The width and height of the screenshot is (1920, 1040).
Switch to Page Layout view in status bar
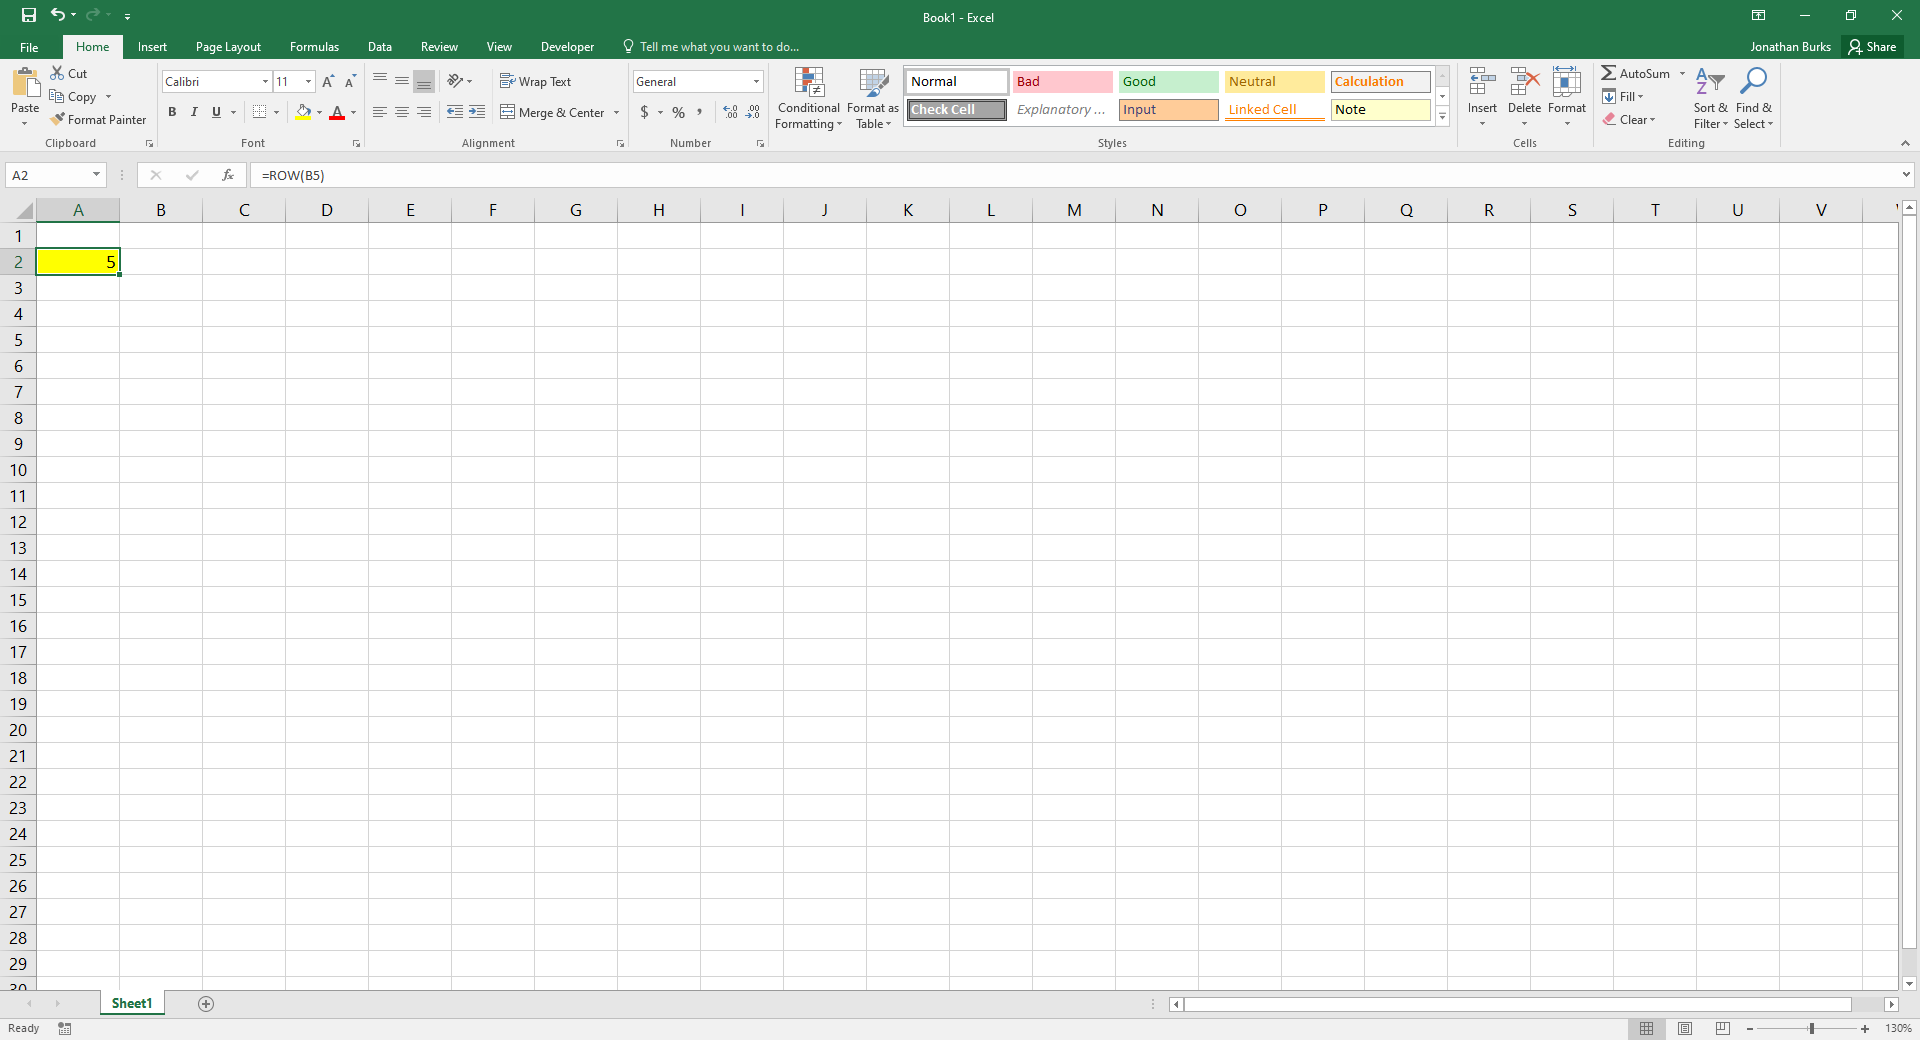click(x=1685, y=1028)
